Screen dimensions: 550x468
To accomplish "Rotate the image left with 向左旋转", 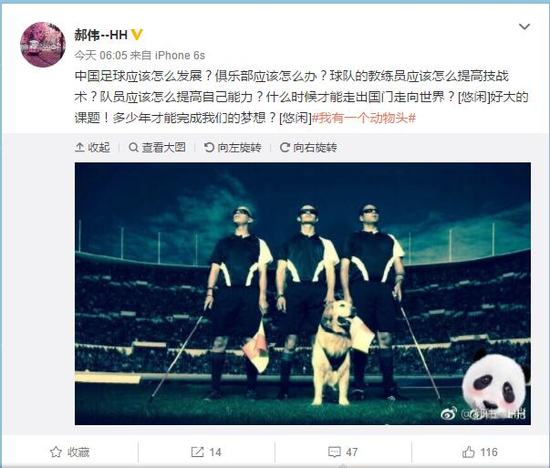I will click(233, 148).
